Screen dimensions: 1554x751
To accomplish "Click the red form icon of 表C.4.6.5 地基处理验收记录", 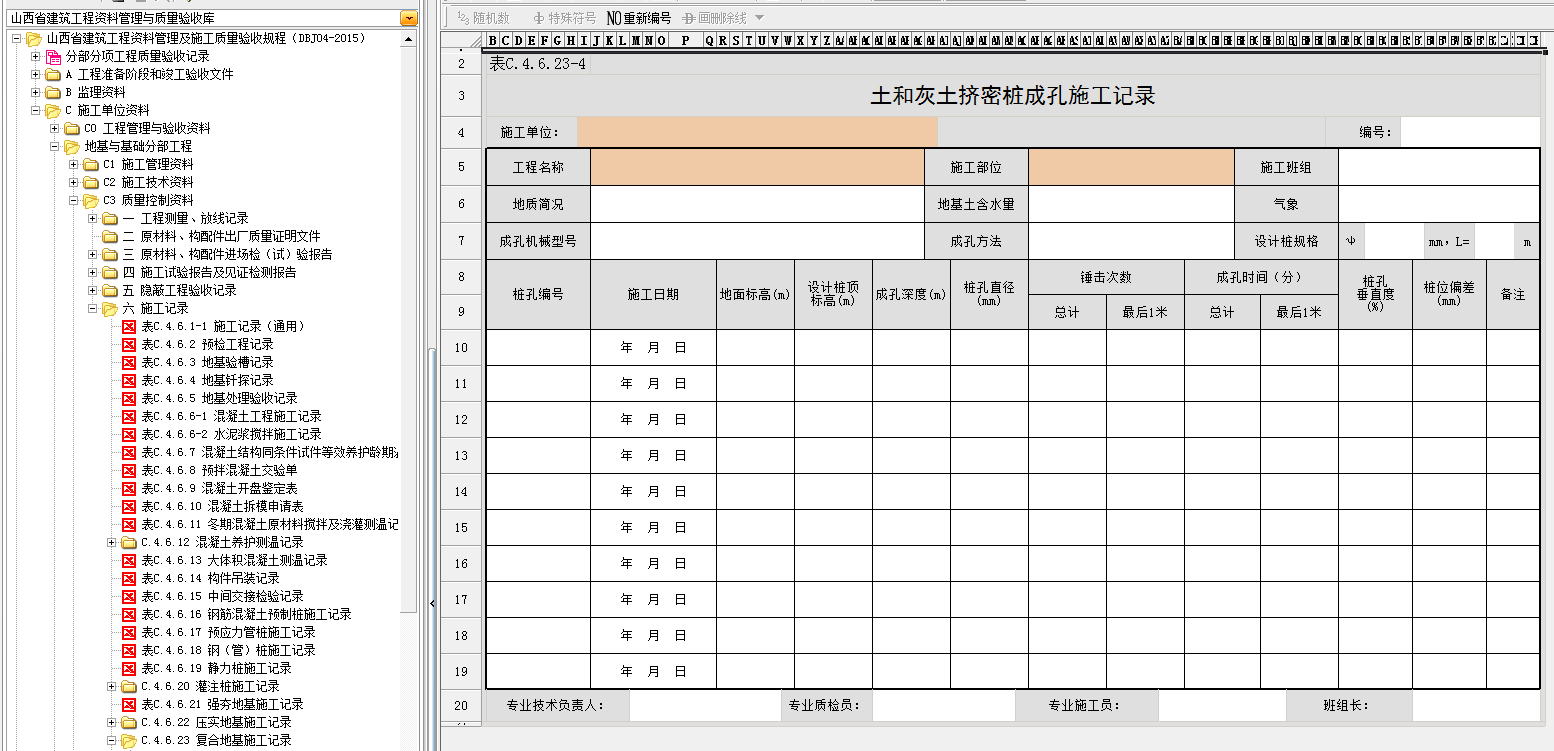I will 129,398.
